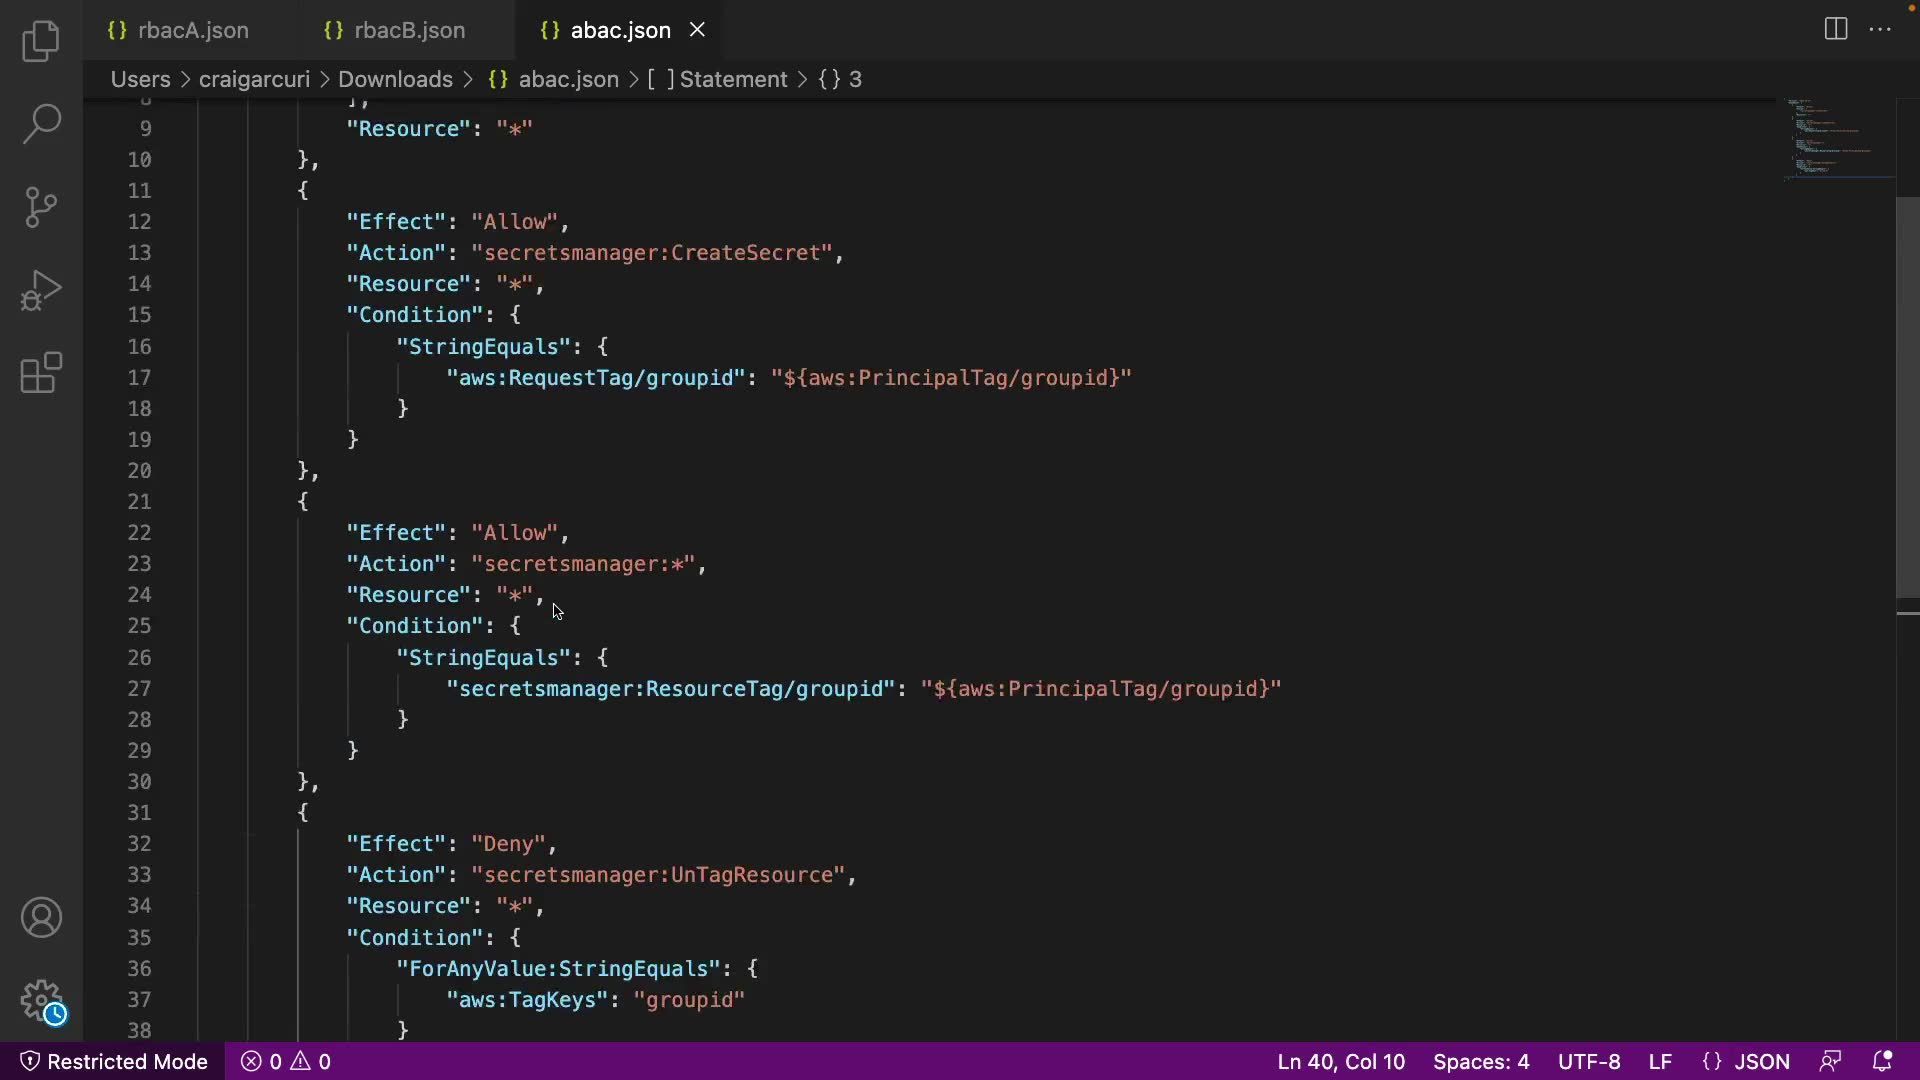This screenshot has height=1080, width=1920.
Task: Switch to the rbacA.json tab
Action: click(x=193, y=30)
